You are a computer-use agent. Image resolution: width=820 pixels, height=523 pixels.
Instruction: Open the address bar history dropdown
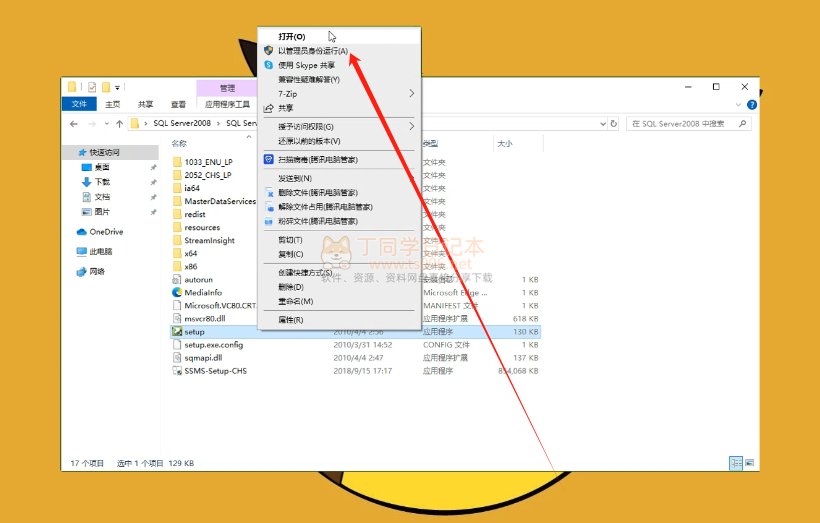point(603,124)
